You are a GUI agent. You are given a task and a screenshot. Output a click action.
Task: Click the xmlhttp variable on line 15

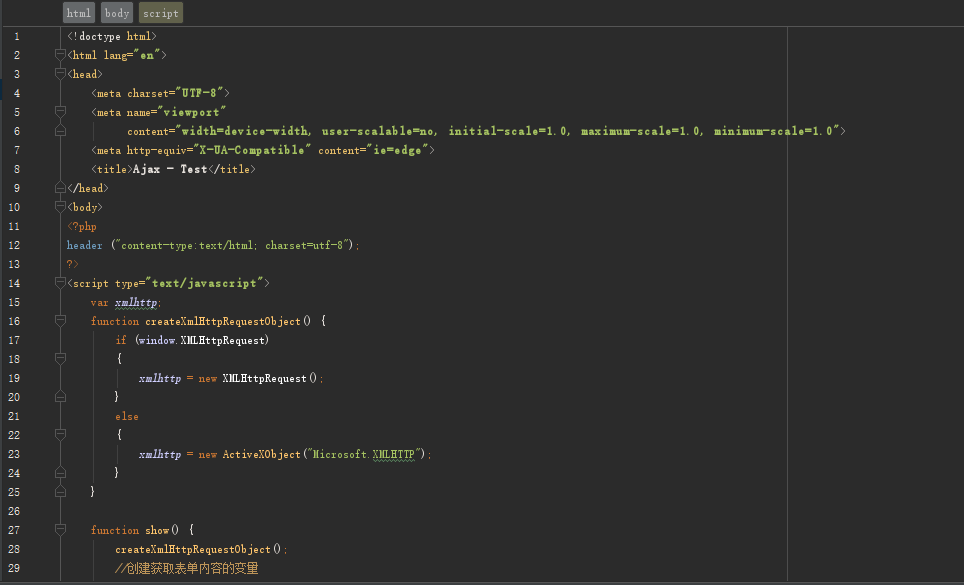tap(136, 302)
